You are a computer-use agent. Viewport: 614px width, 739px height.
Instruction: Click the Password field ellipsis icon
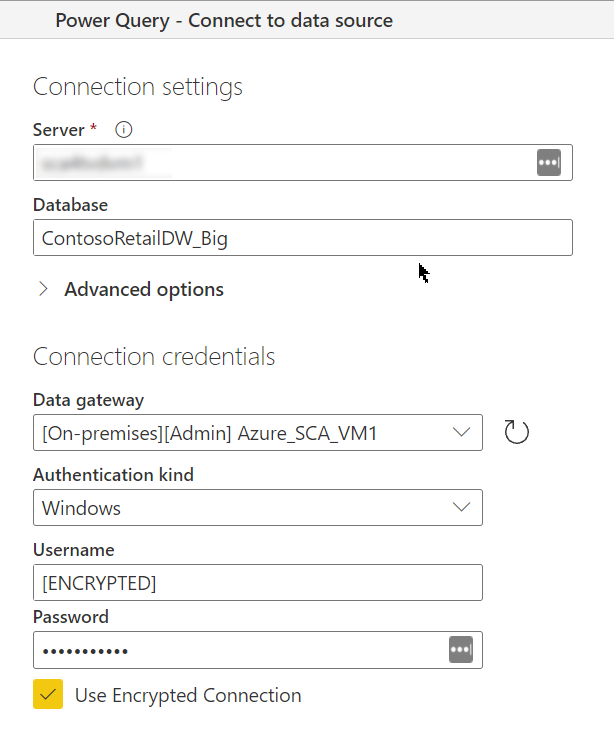[459, 650]
